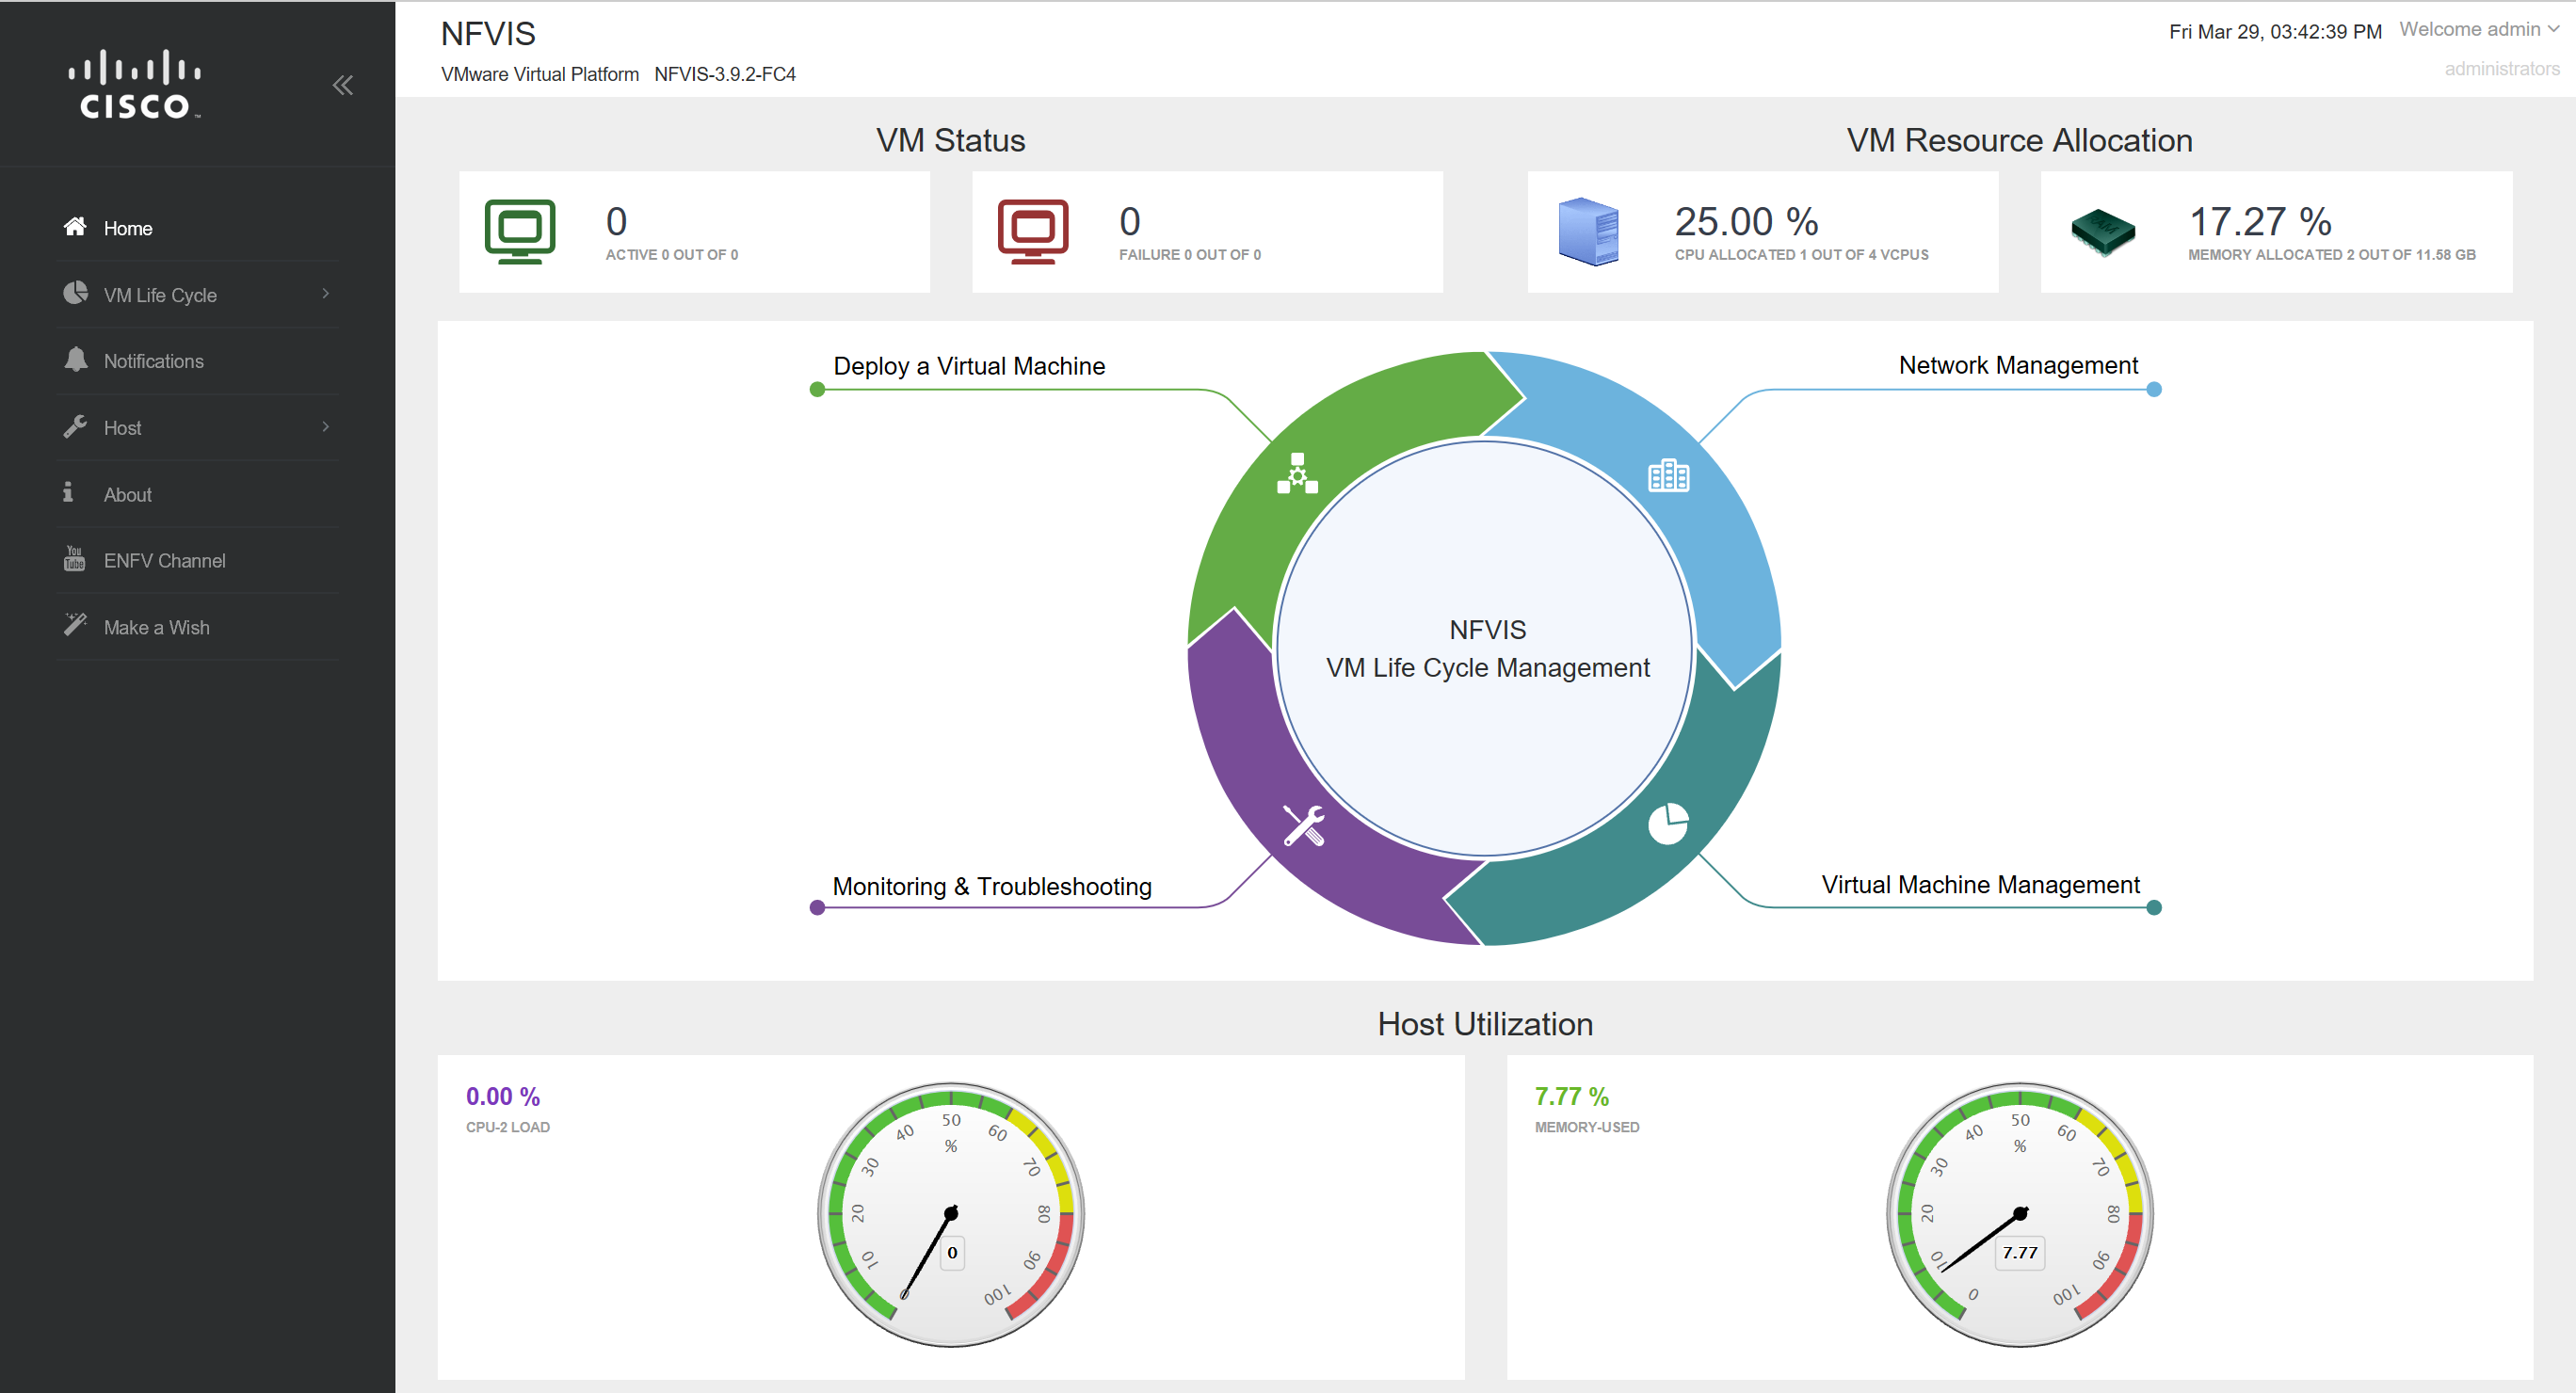
Task: Click Virtual Machine Management link
Action: [1980, 884]
